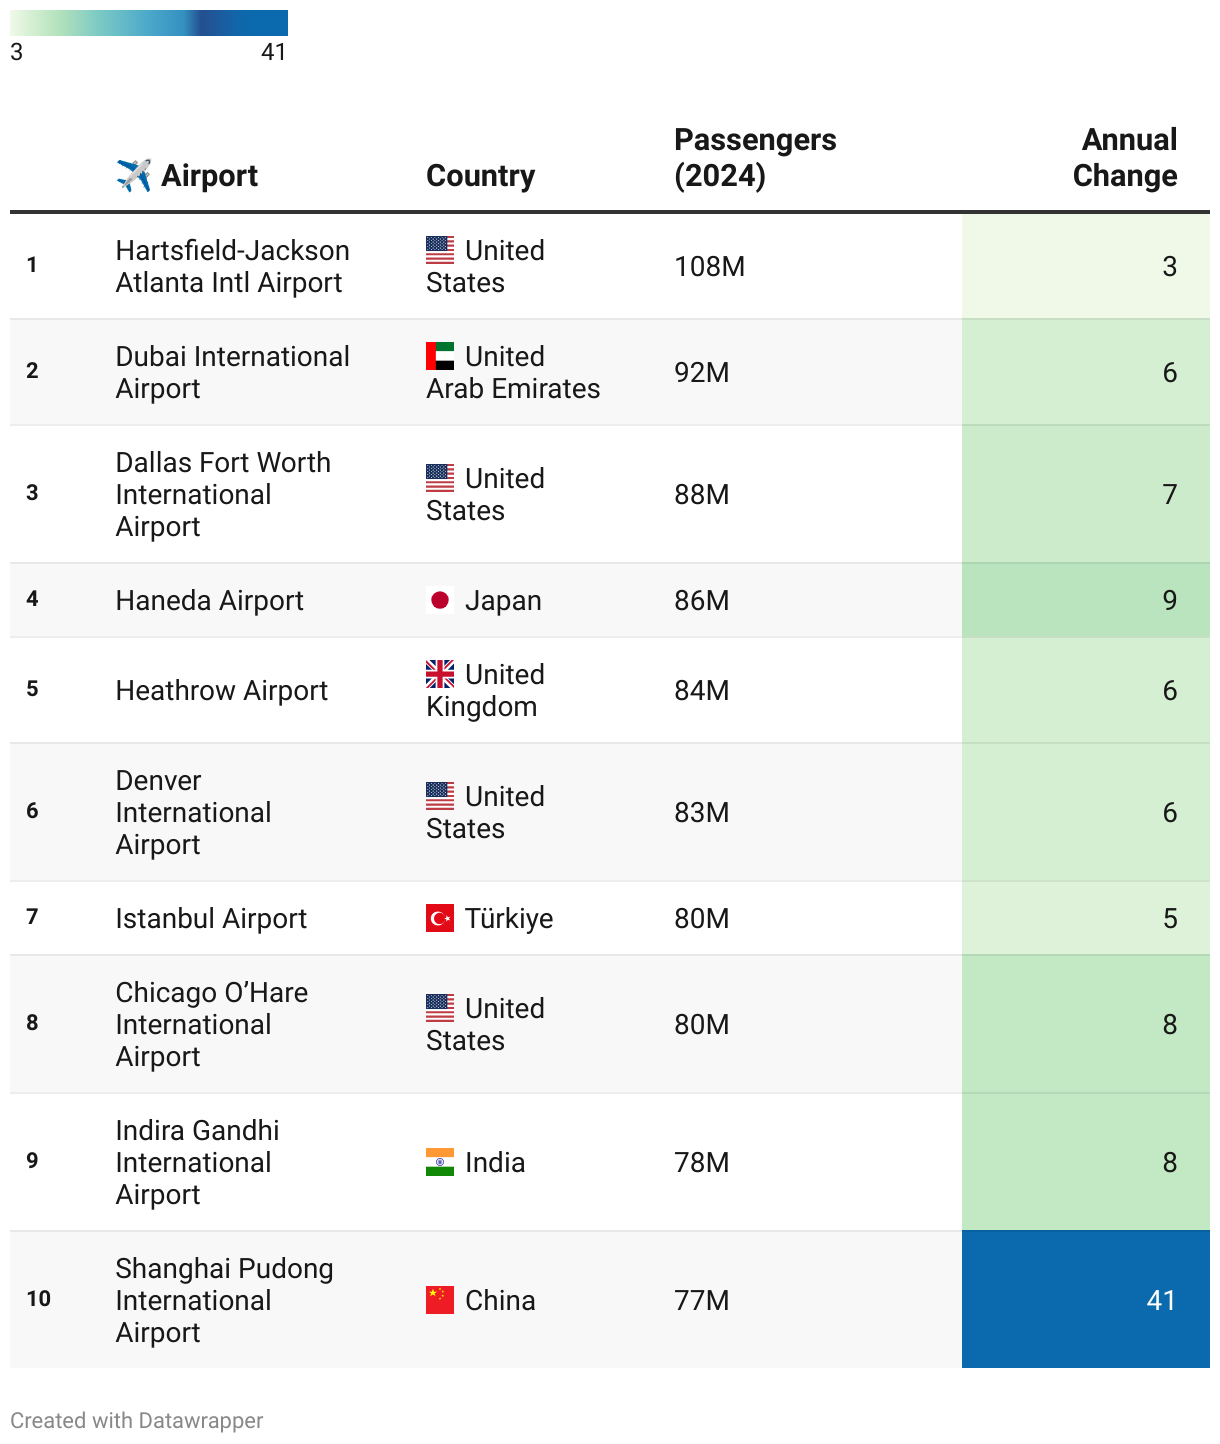Click the airplane icon in Airport header

pos(134,175)
